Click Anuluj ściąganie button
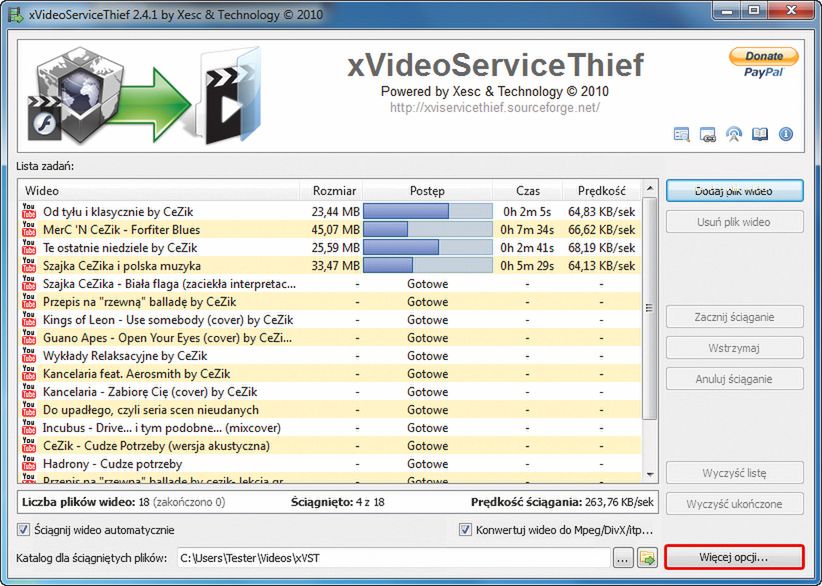Screen dimensions: 822x586 click(734, 378)
